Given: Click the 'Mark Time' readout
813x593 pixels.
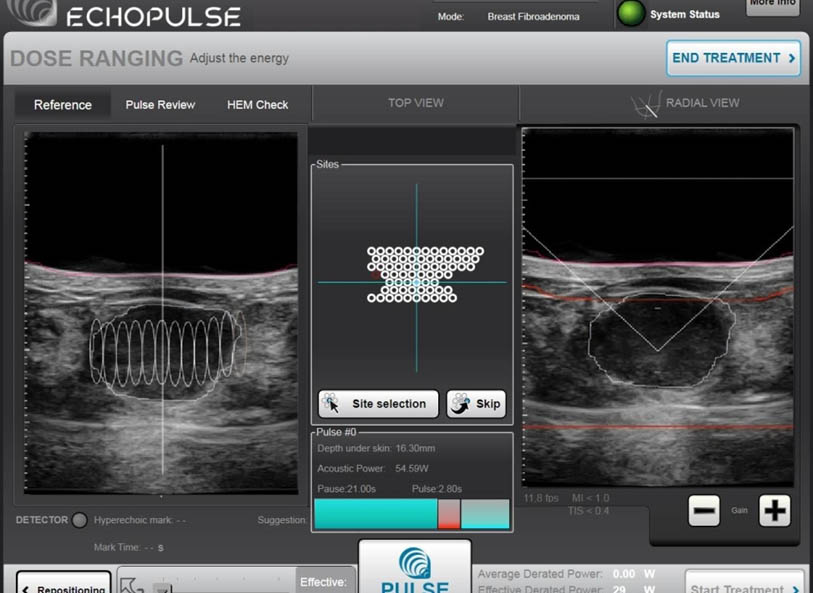Looking at the screenshot, I should click(x=129, y=547).
